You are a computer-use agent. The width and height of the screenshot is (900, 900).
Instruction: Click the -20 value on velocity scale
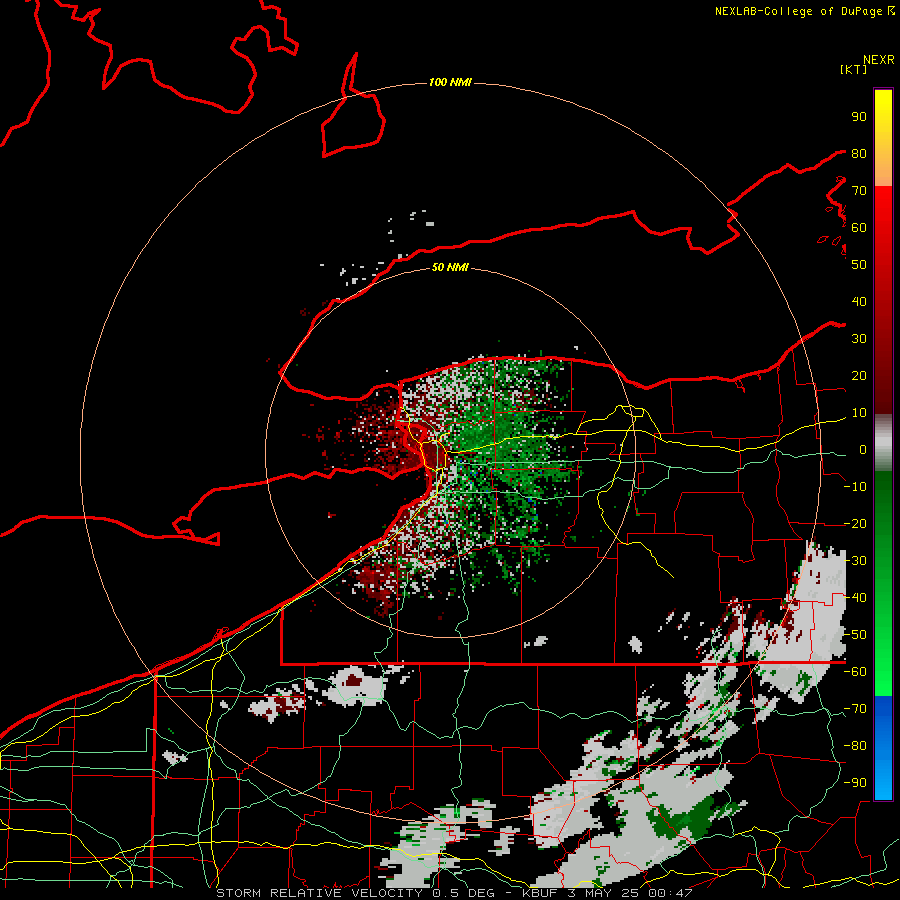click(855, 524)
